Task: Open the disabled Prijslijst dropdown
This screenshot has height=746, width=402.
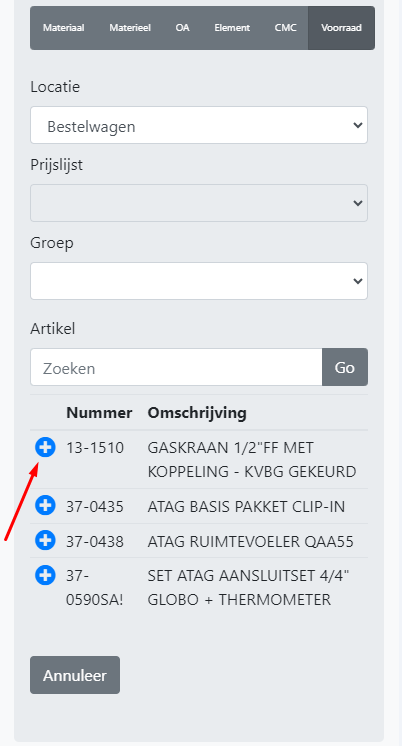Action: [x=199, y=203]
